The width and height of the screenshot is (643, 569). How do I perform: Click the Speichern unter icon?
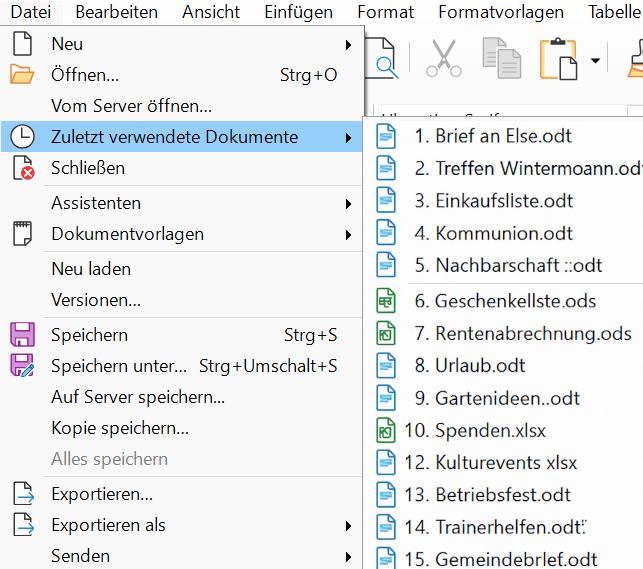coord(22,366)
